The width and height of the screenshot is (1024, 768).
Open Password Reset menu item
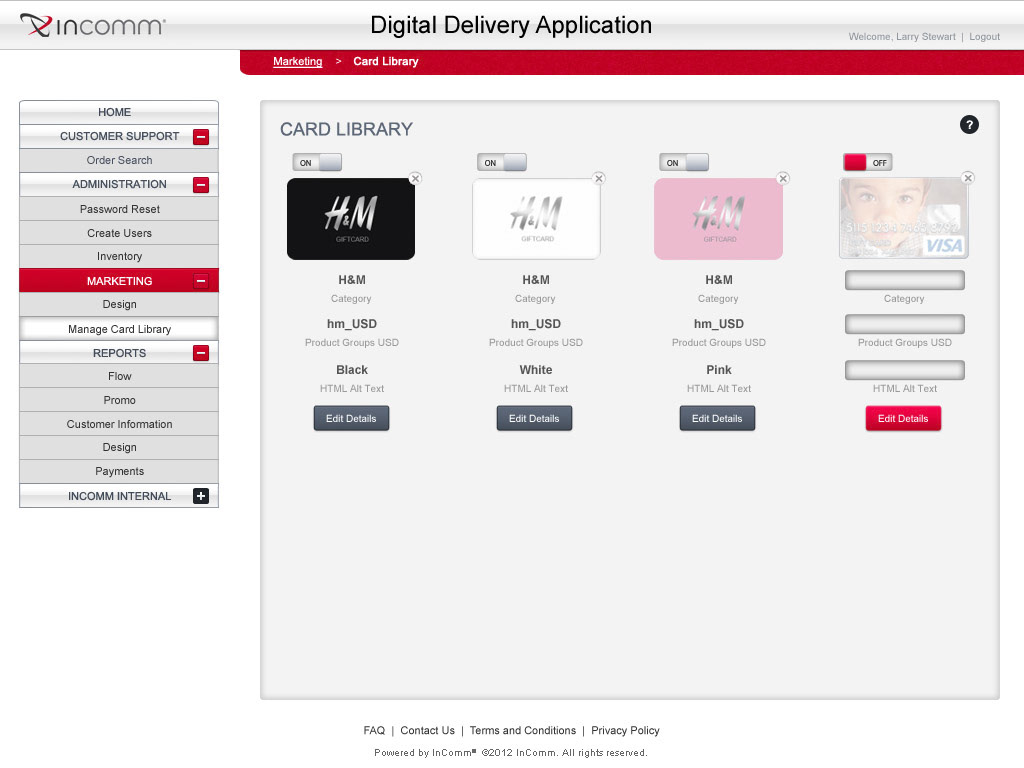119,209
